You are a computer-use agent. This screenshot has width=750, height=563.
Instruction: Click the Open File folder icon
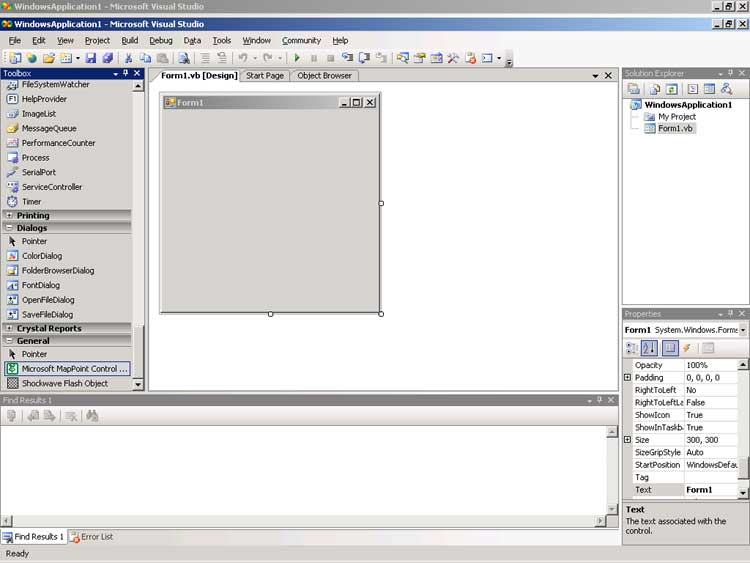[49, 58]
